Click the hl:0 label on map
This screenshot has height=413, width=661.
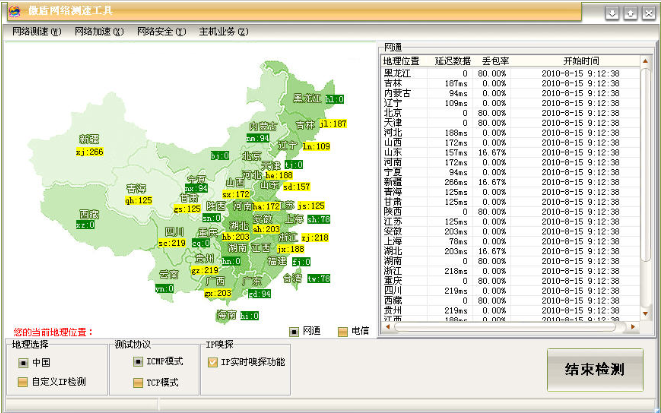(335, 99)
